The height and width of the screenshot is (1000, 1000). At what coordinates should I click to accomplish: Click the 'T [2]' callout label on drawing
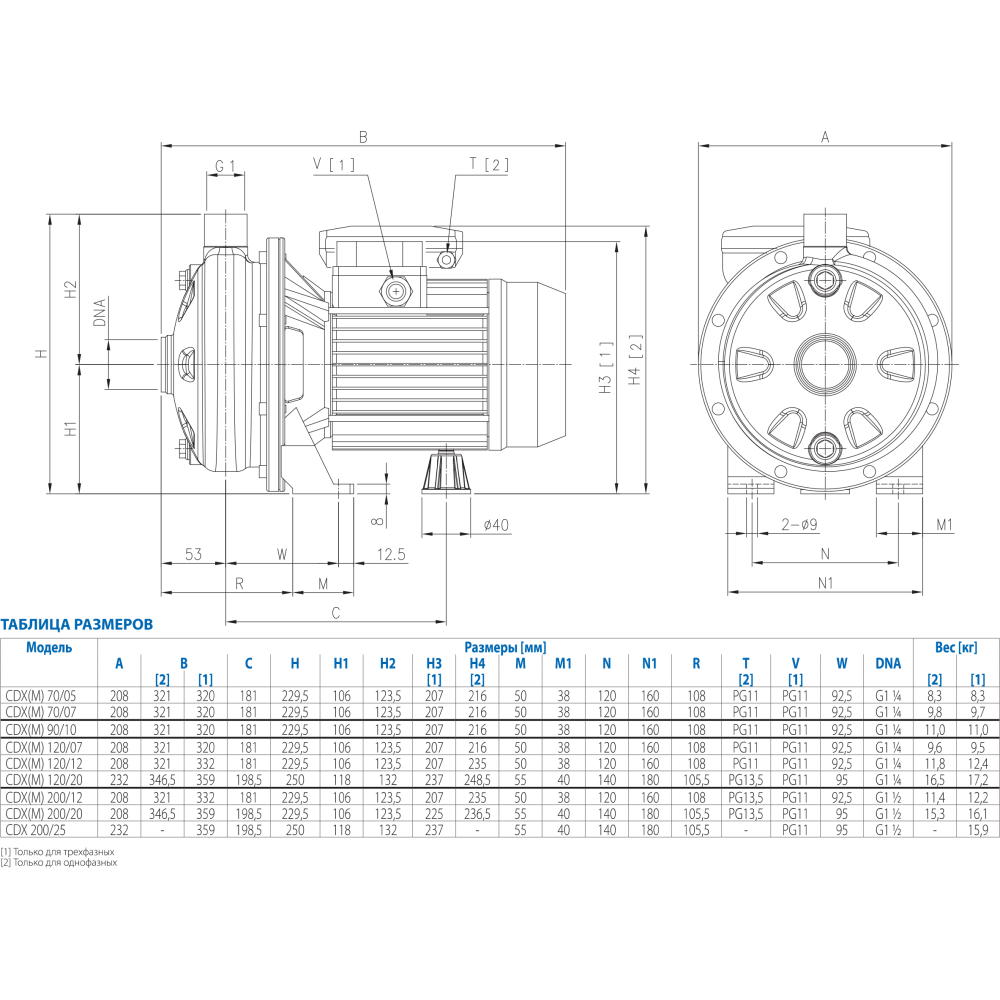pyautogui.click(x=488, y=165)
